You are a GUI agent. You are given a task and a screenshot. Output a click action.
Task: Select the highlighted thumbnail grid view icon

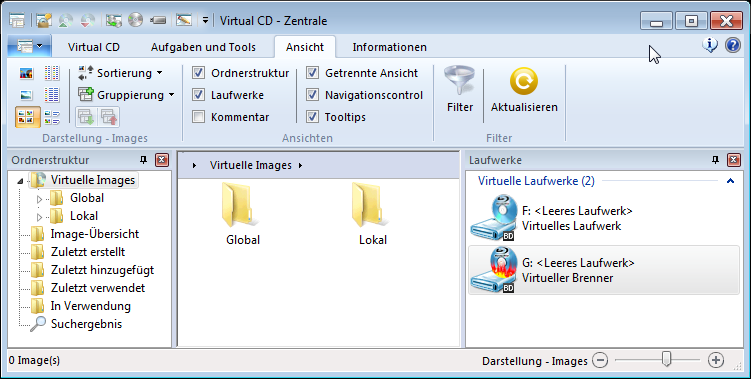click(27, 117)
